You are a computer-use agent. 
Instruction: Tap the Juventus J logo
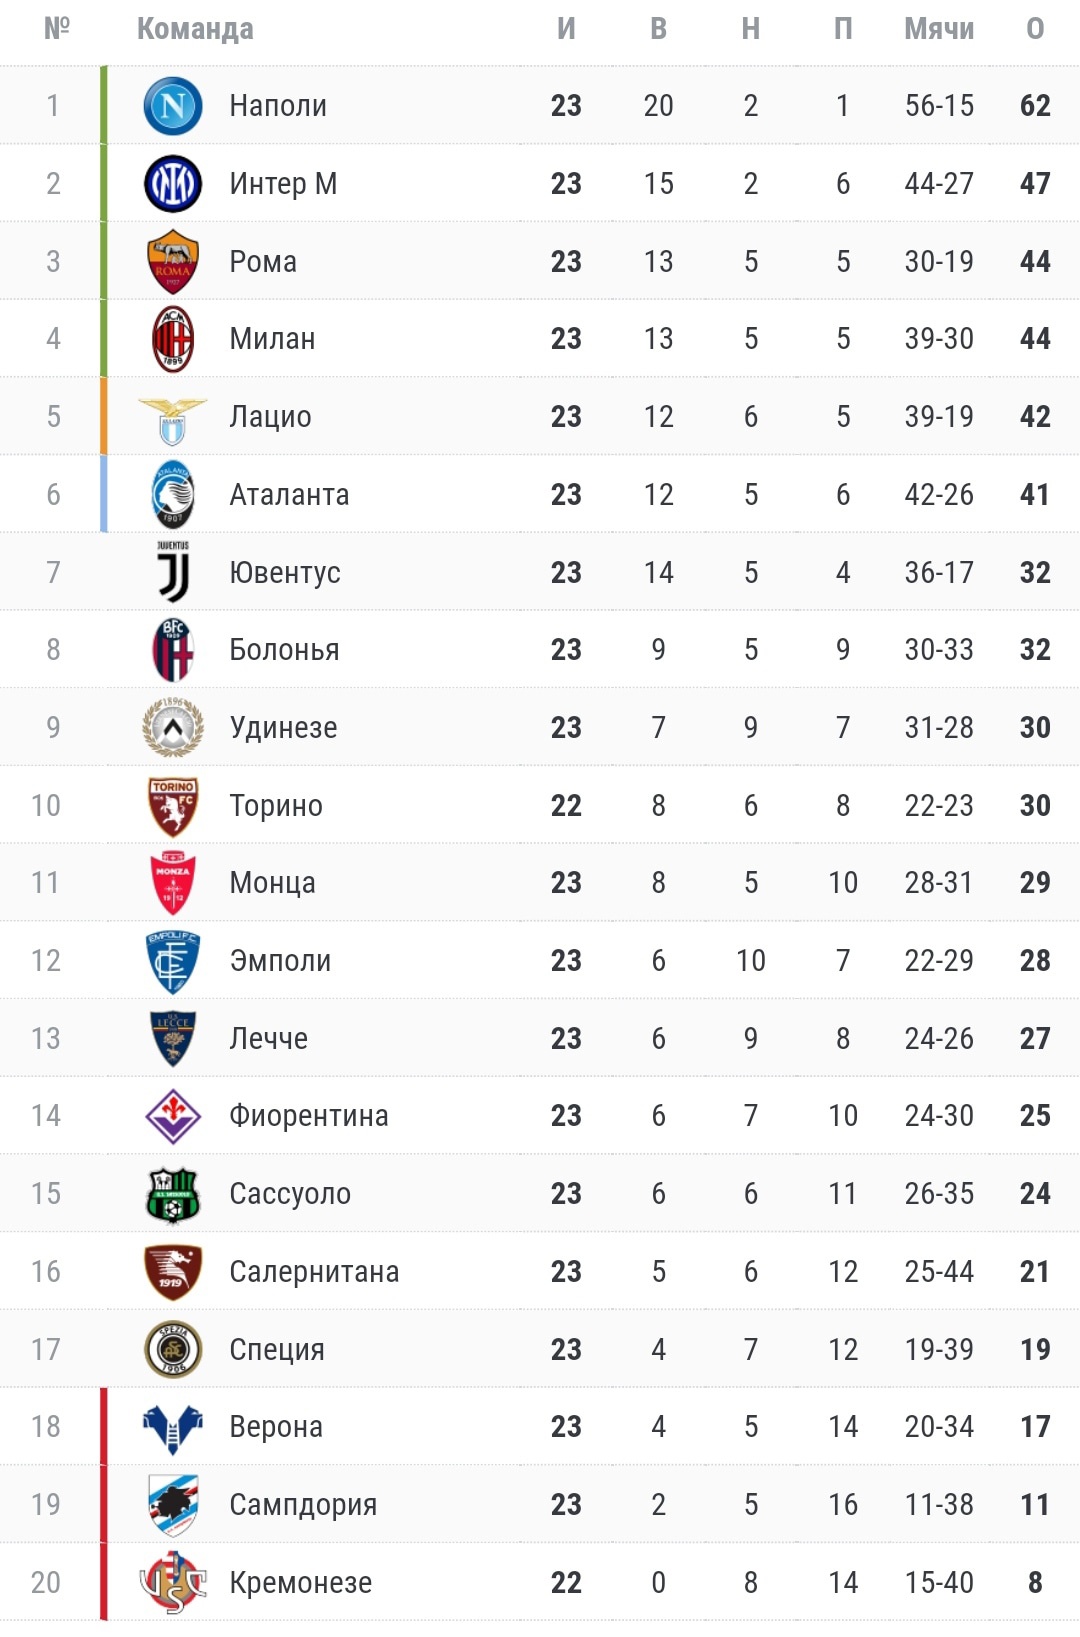(x=173, y=572)
